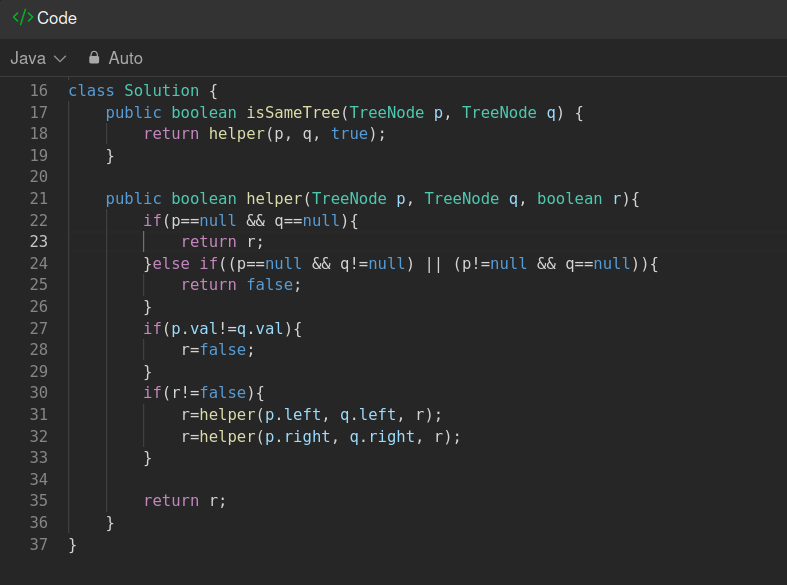The height and width of the screenshot is (585, 787).
Task: Place cursor on 'return r;' on line 23
Action: (x=222, y=242)
